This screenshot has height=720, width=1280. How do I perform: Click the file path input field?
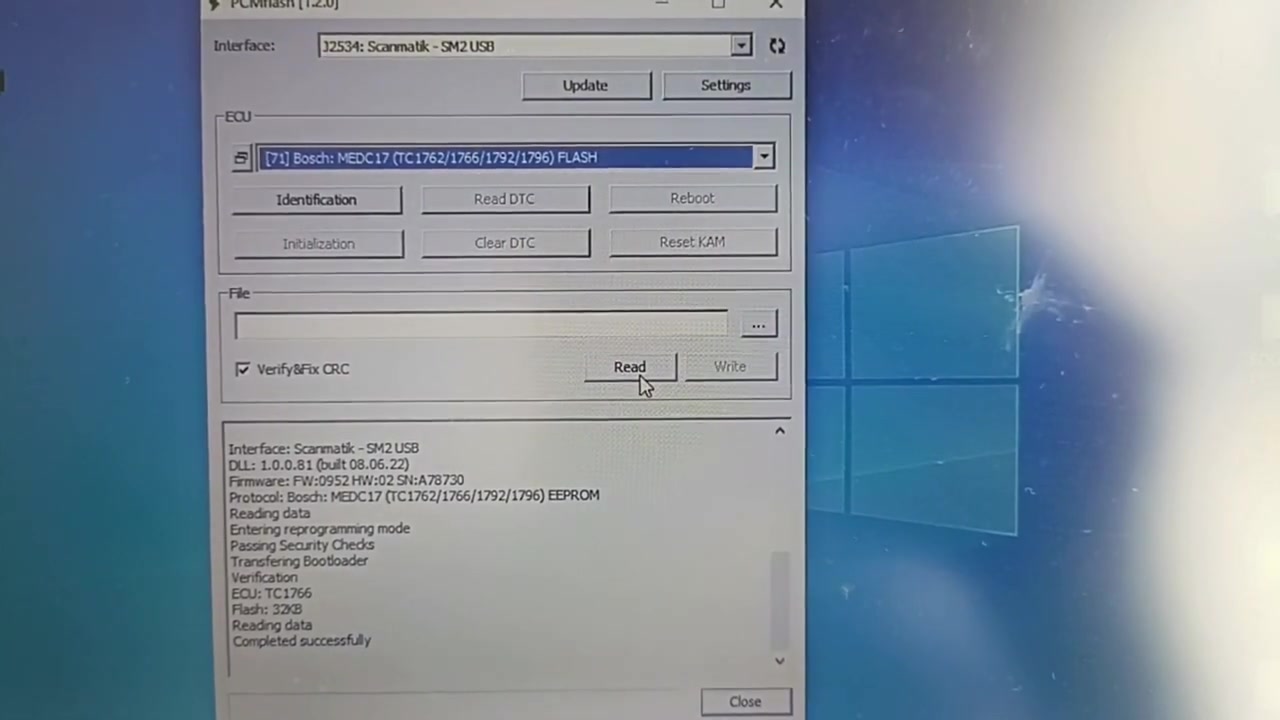tap(481, 325)
